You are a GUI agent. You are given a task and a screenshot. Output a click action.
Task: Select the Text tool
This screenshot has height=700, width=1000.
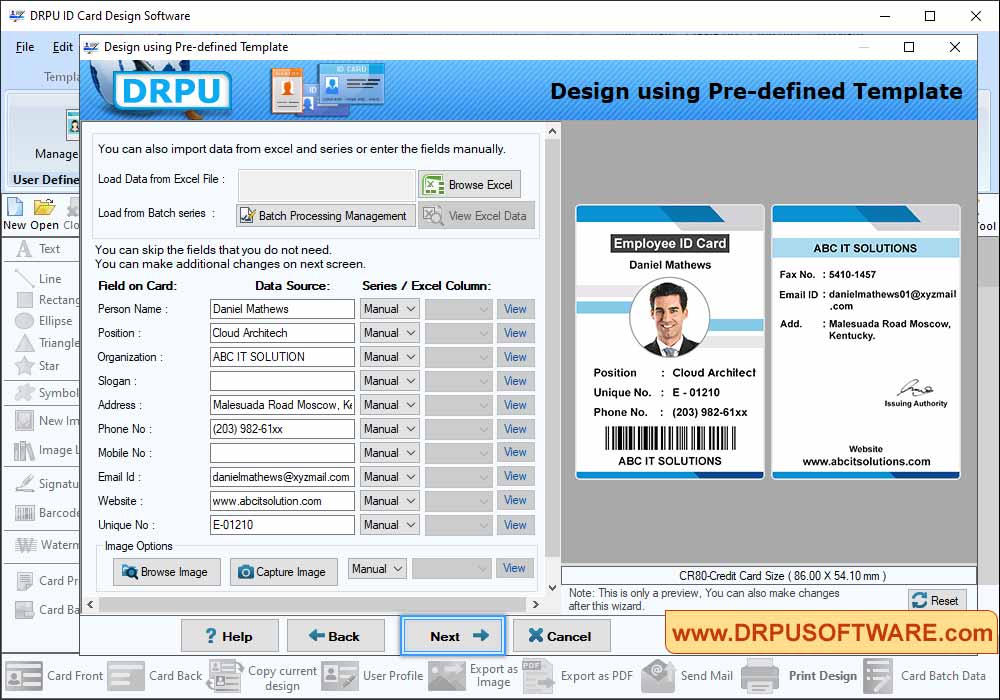pyautogui.click(x=40, y=249)
